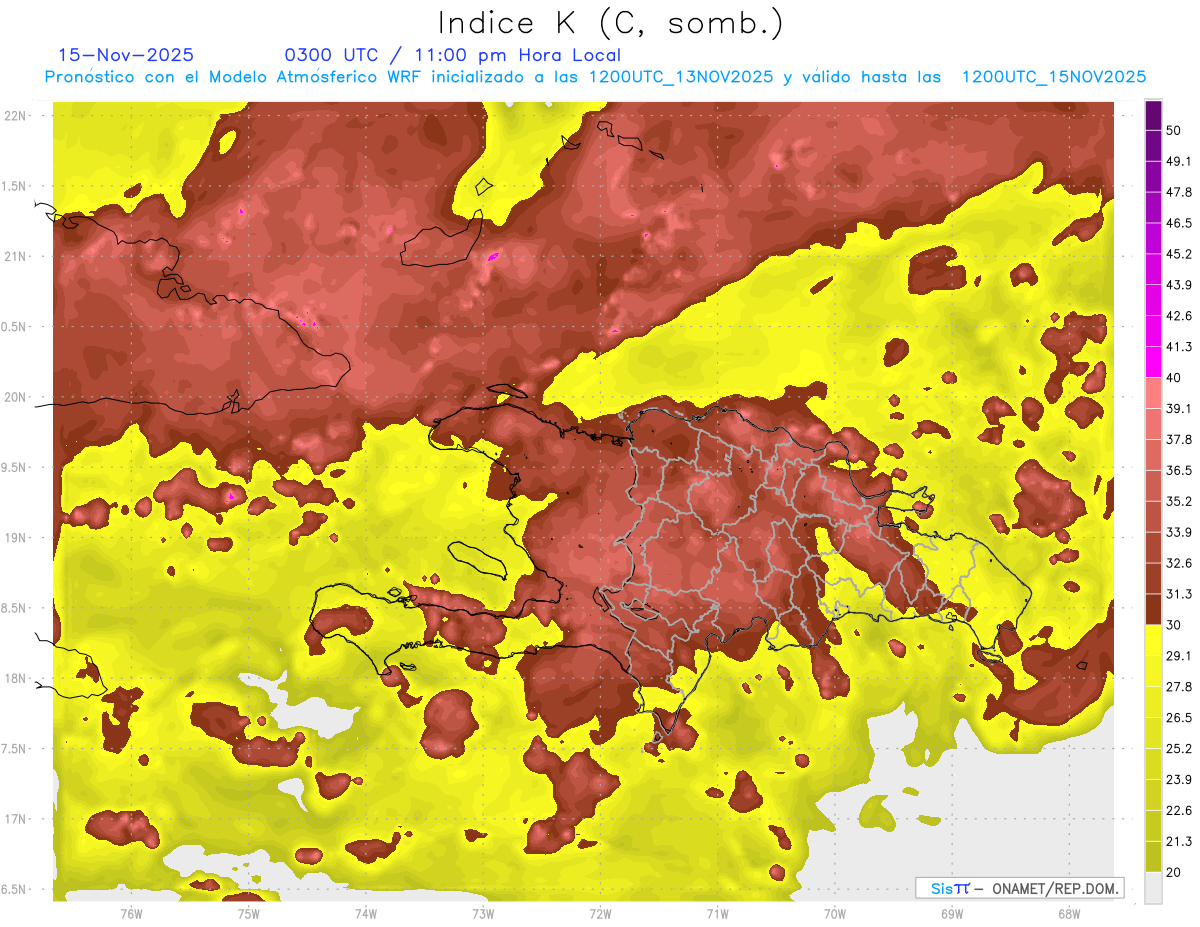Click the '19N' latitude axis label

coord(16,537)
